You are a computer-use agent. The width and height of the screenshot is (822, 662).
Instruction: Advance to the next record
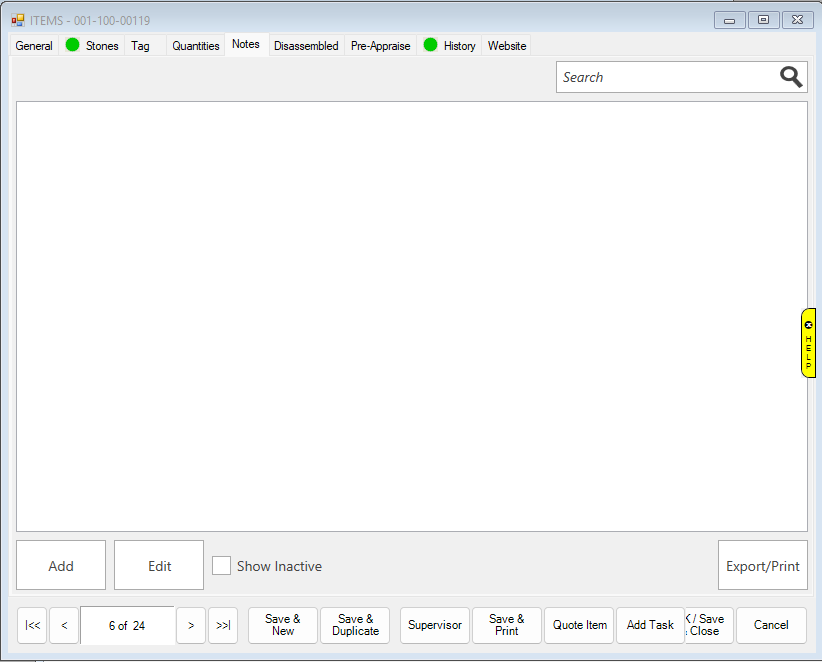pos(191,625)
